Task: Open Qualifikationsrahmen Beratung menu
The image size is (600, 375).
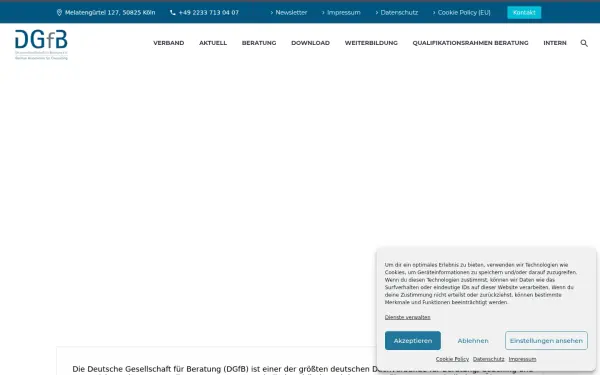Action: coord(470,43)
